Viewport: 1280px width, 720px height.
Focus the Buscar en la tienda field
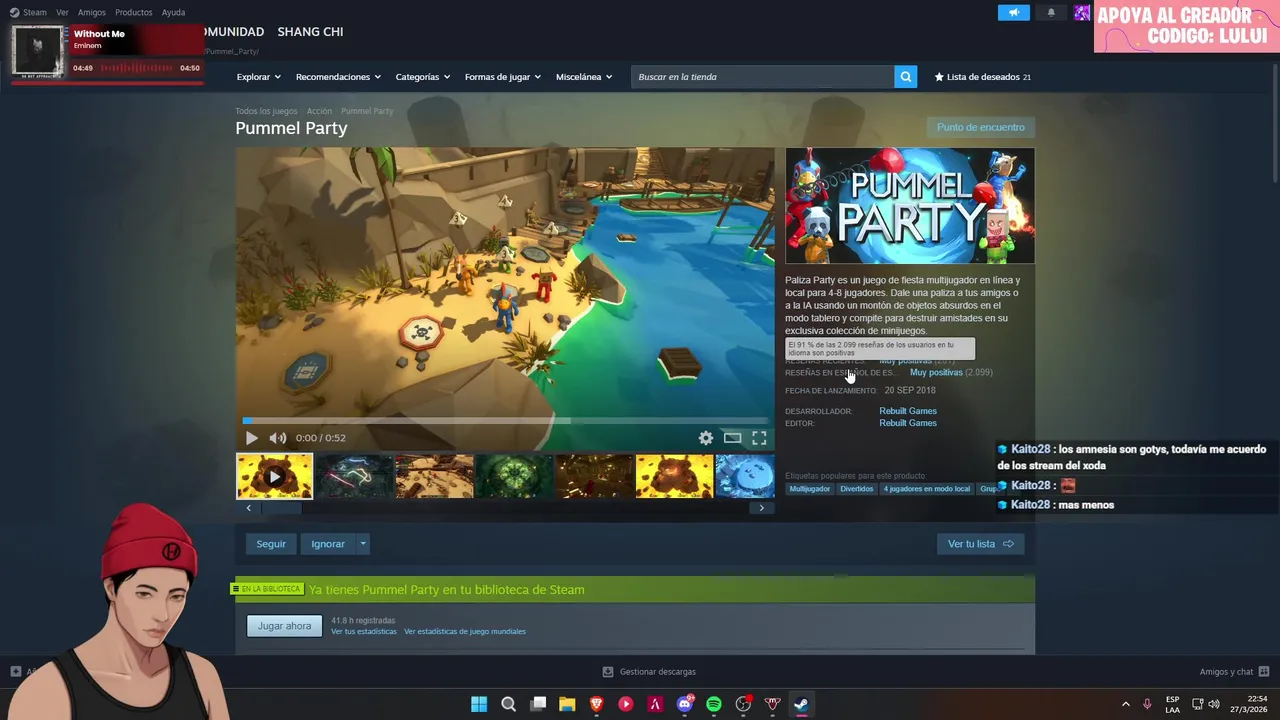(x=762, y=77)
